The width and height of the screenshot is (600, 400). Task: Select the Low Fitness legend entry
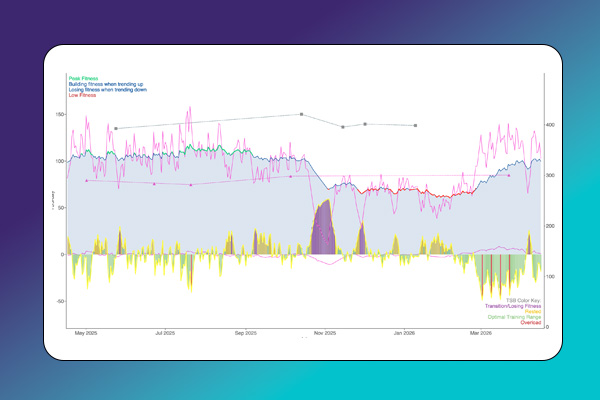tap(82, 94)
